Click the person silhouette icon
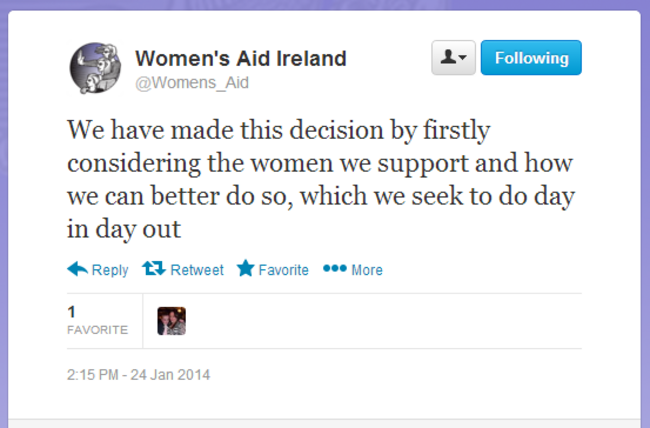 pyautogui.click(x=448, y=56)
